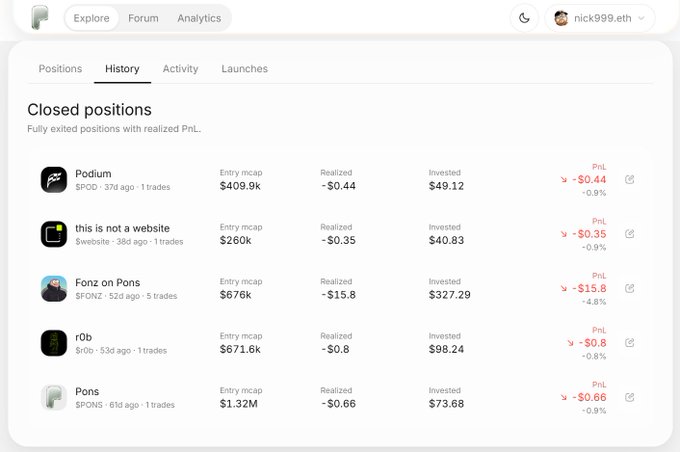Screen dimensions: 680x452
Task: Click the Pons logo in header
Action: 40,18
